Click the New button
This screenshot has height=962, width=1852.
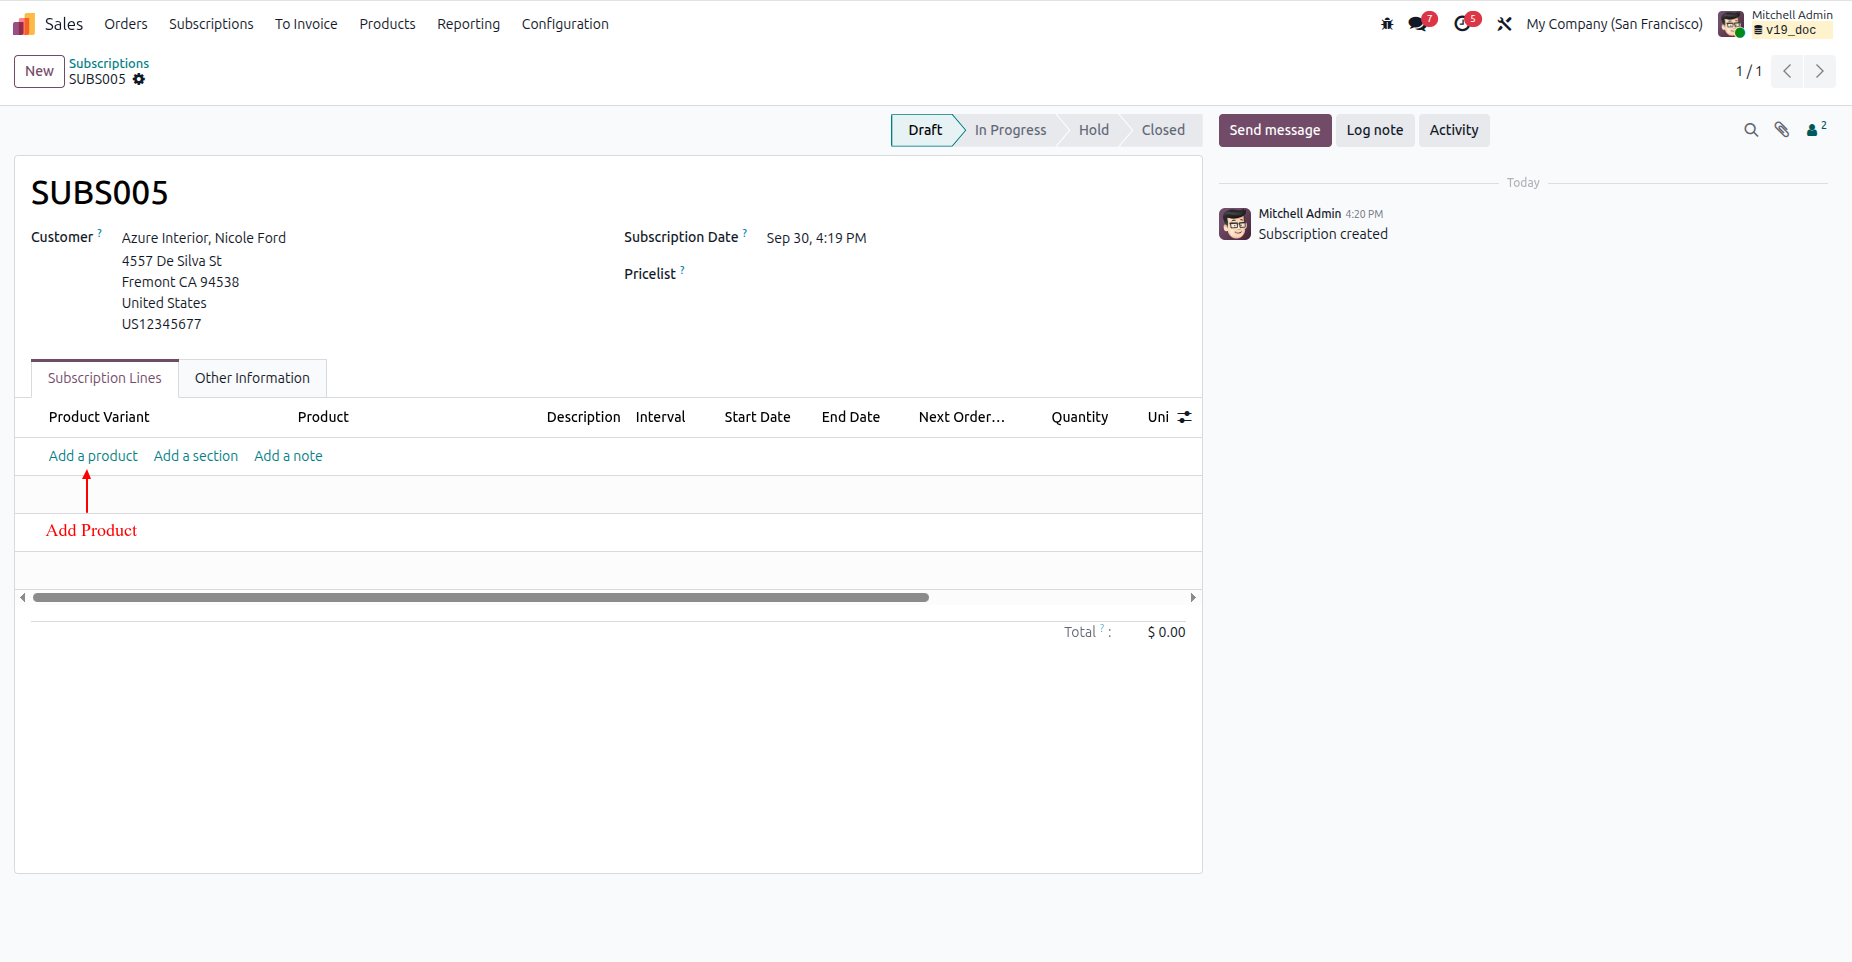click(x=39, y=71)
